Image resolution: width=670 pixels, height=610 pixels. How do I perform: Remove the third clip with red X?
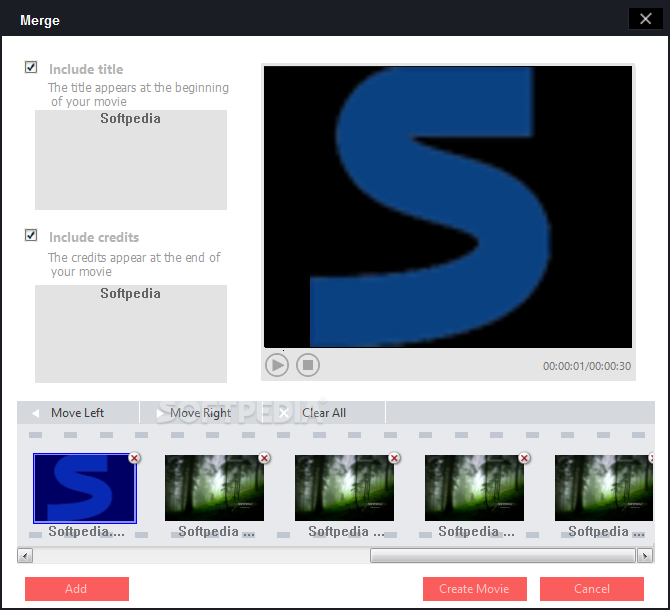click(x=394, y=458)
